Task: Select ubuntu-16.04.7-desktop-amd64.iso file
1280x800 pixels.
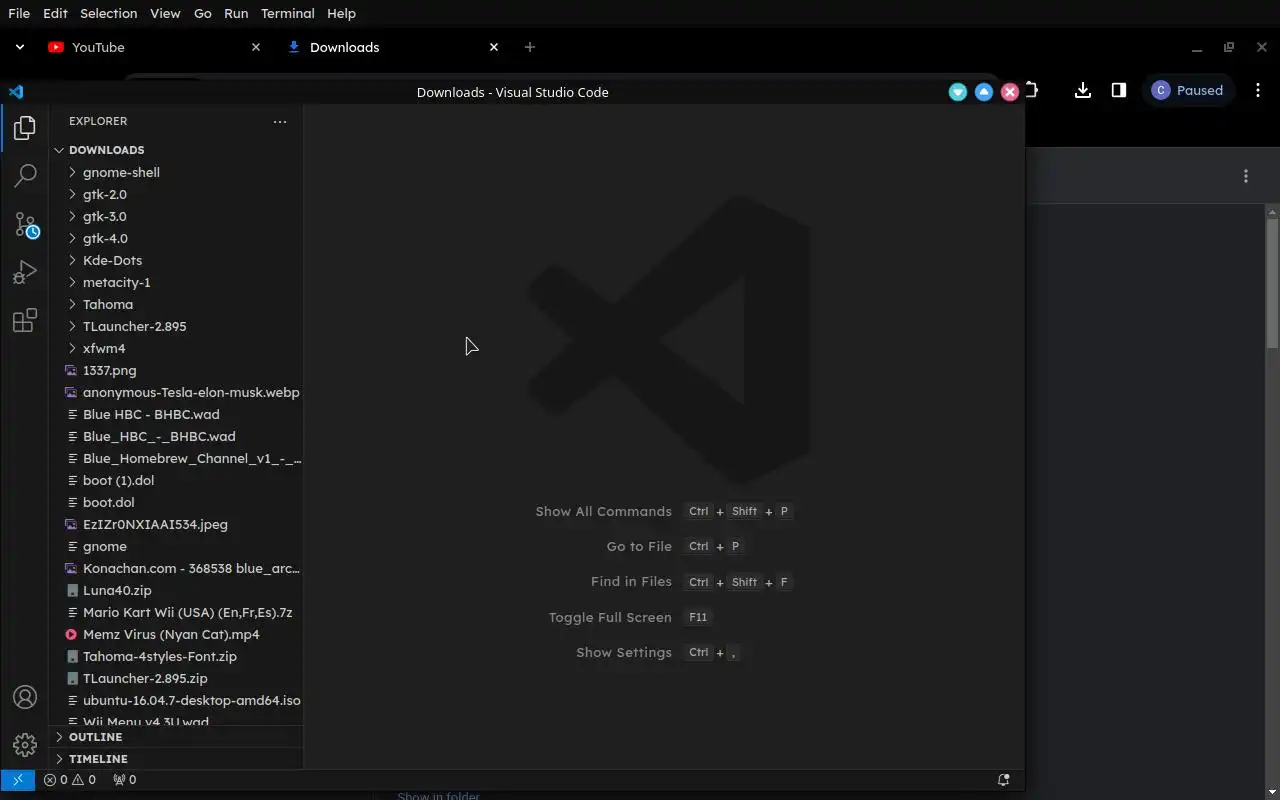Action: 176,700
